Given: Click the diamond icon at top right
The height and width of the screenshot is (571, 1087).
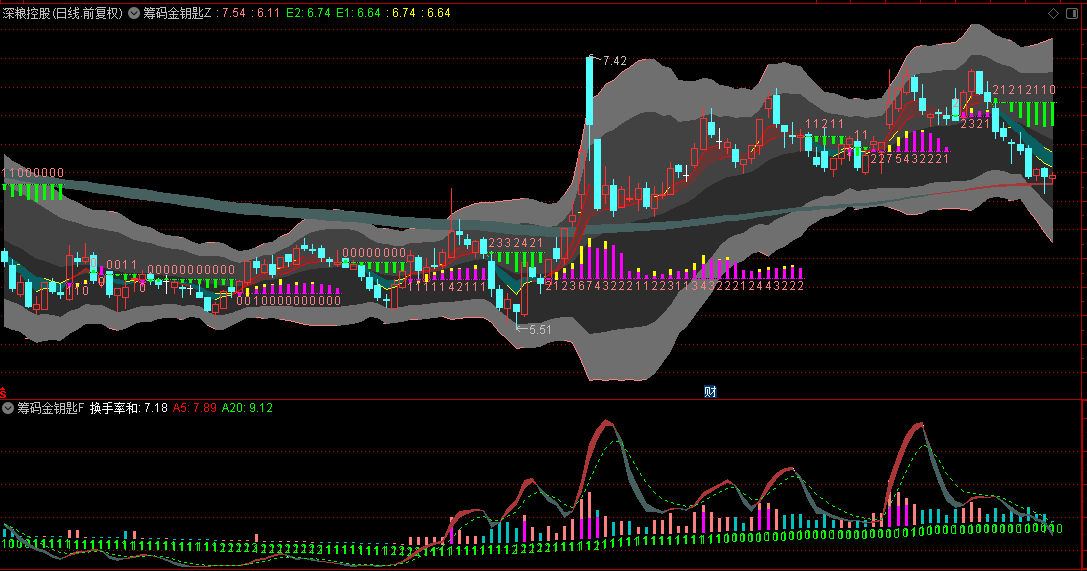Looking at the screenshot, I should [x=1053, y=13].
